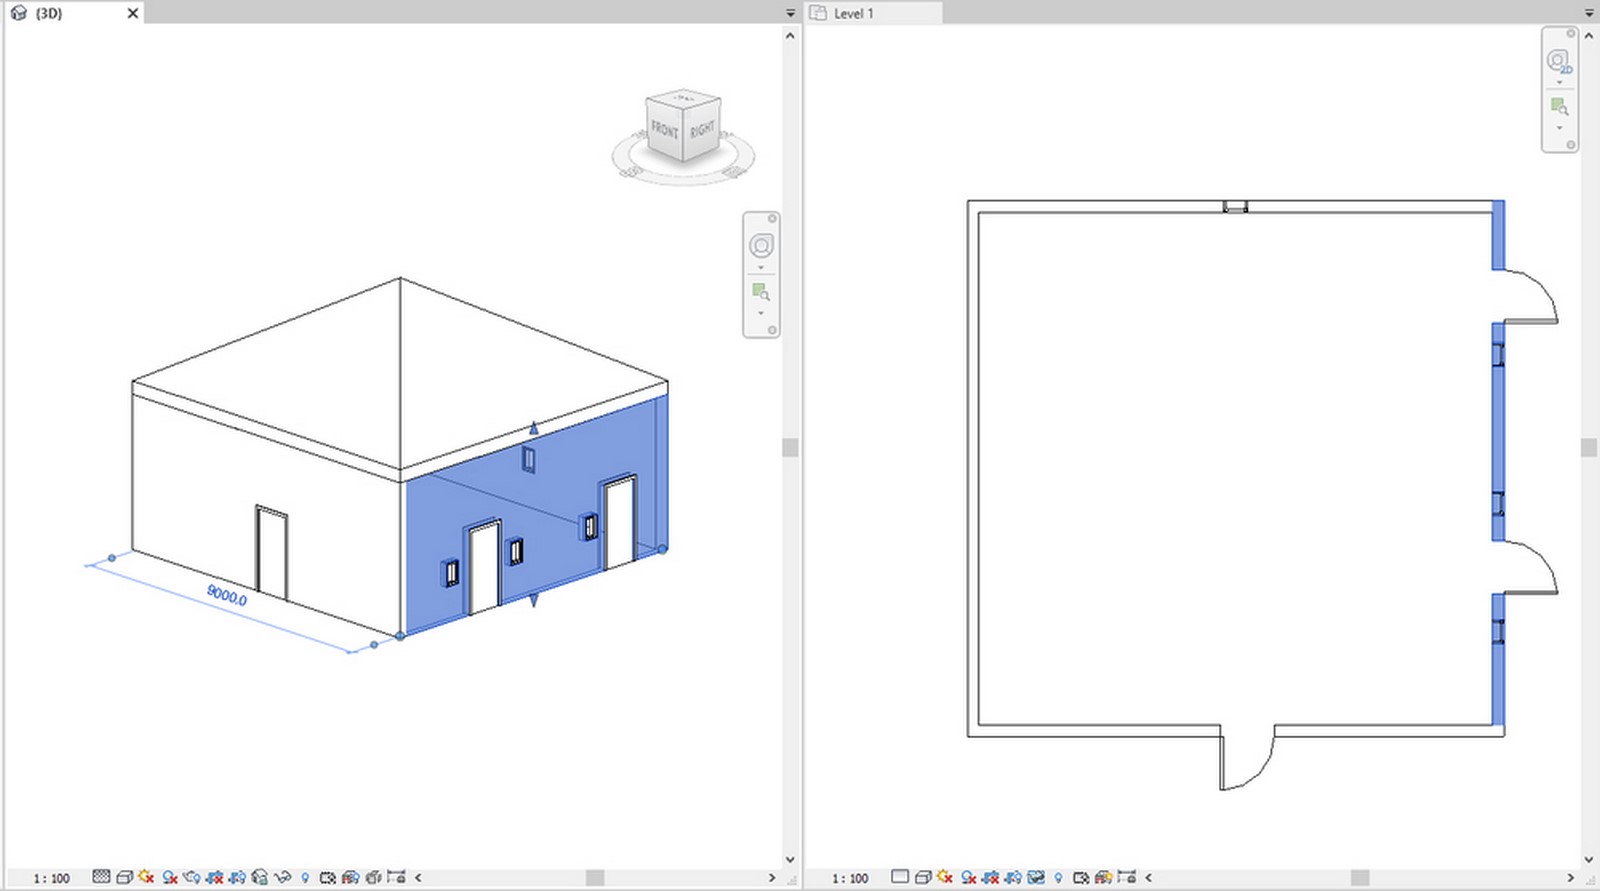Expand 2D wheel options in Level 1 navigation bar
This screenshot has width=1600, height=891.
click(1560, 83)
